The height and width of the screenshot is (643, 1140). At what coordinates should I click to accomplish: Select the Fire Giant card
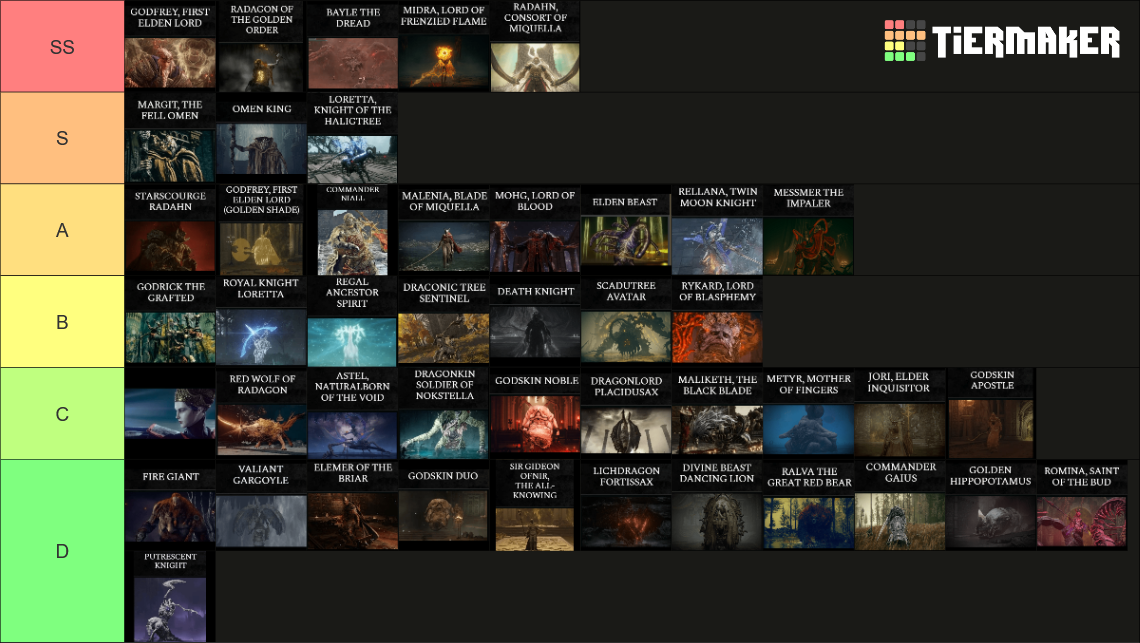170,505
